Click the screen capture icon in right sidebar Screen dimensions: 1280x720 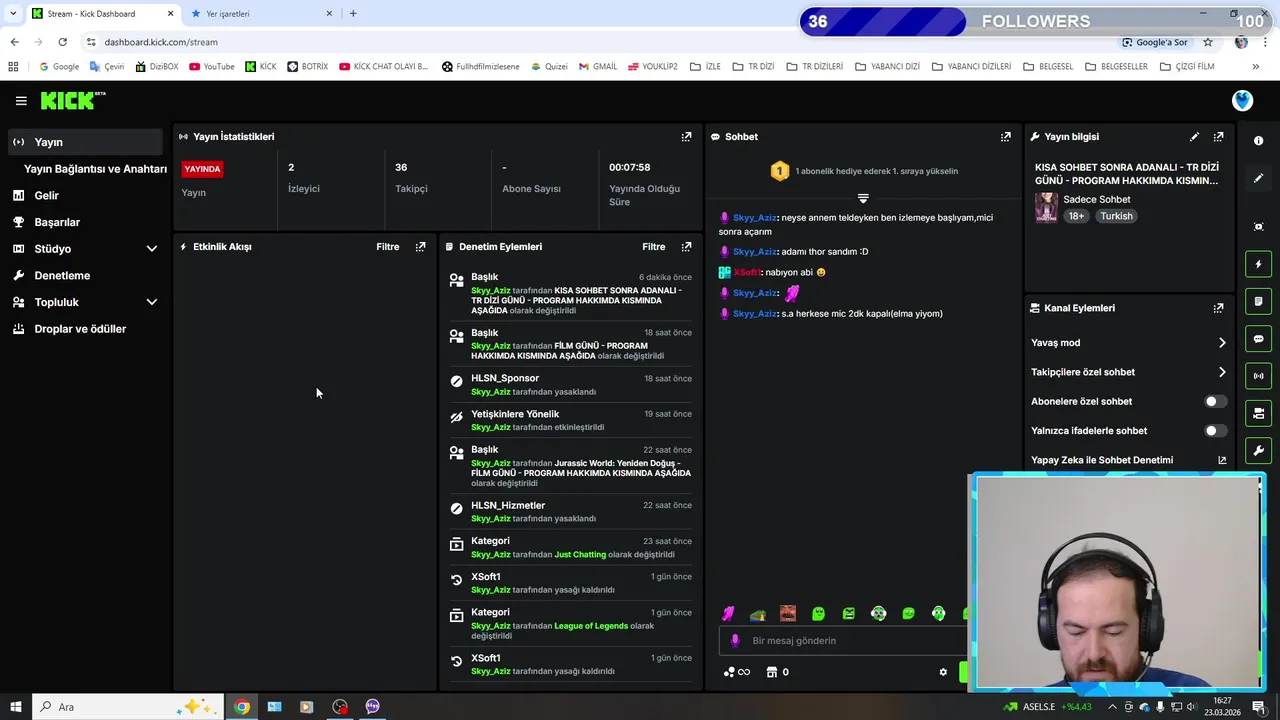[x=1259, y=227]
